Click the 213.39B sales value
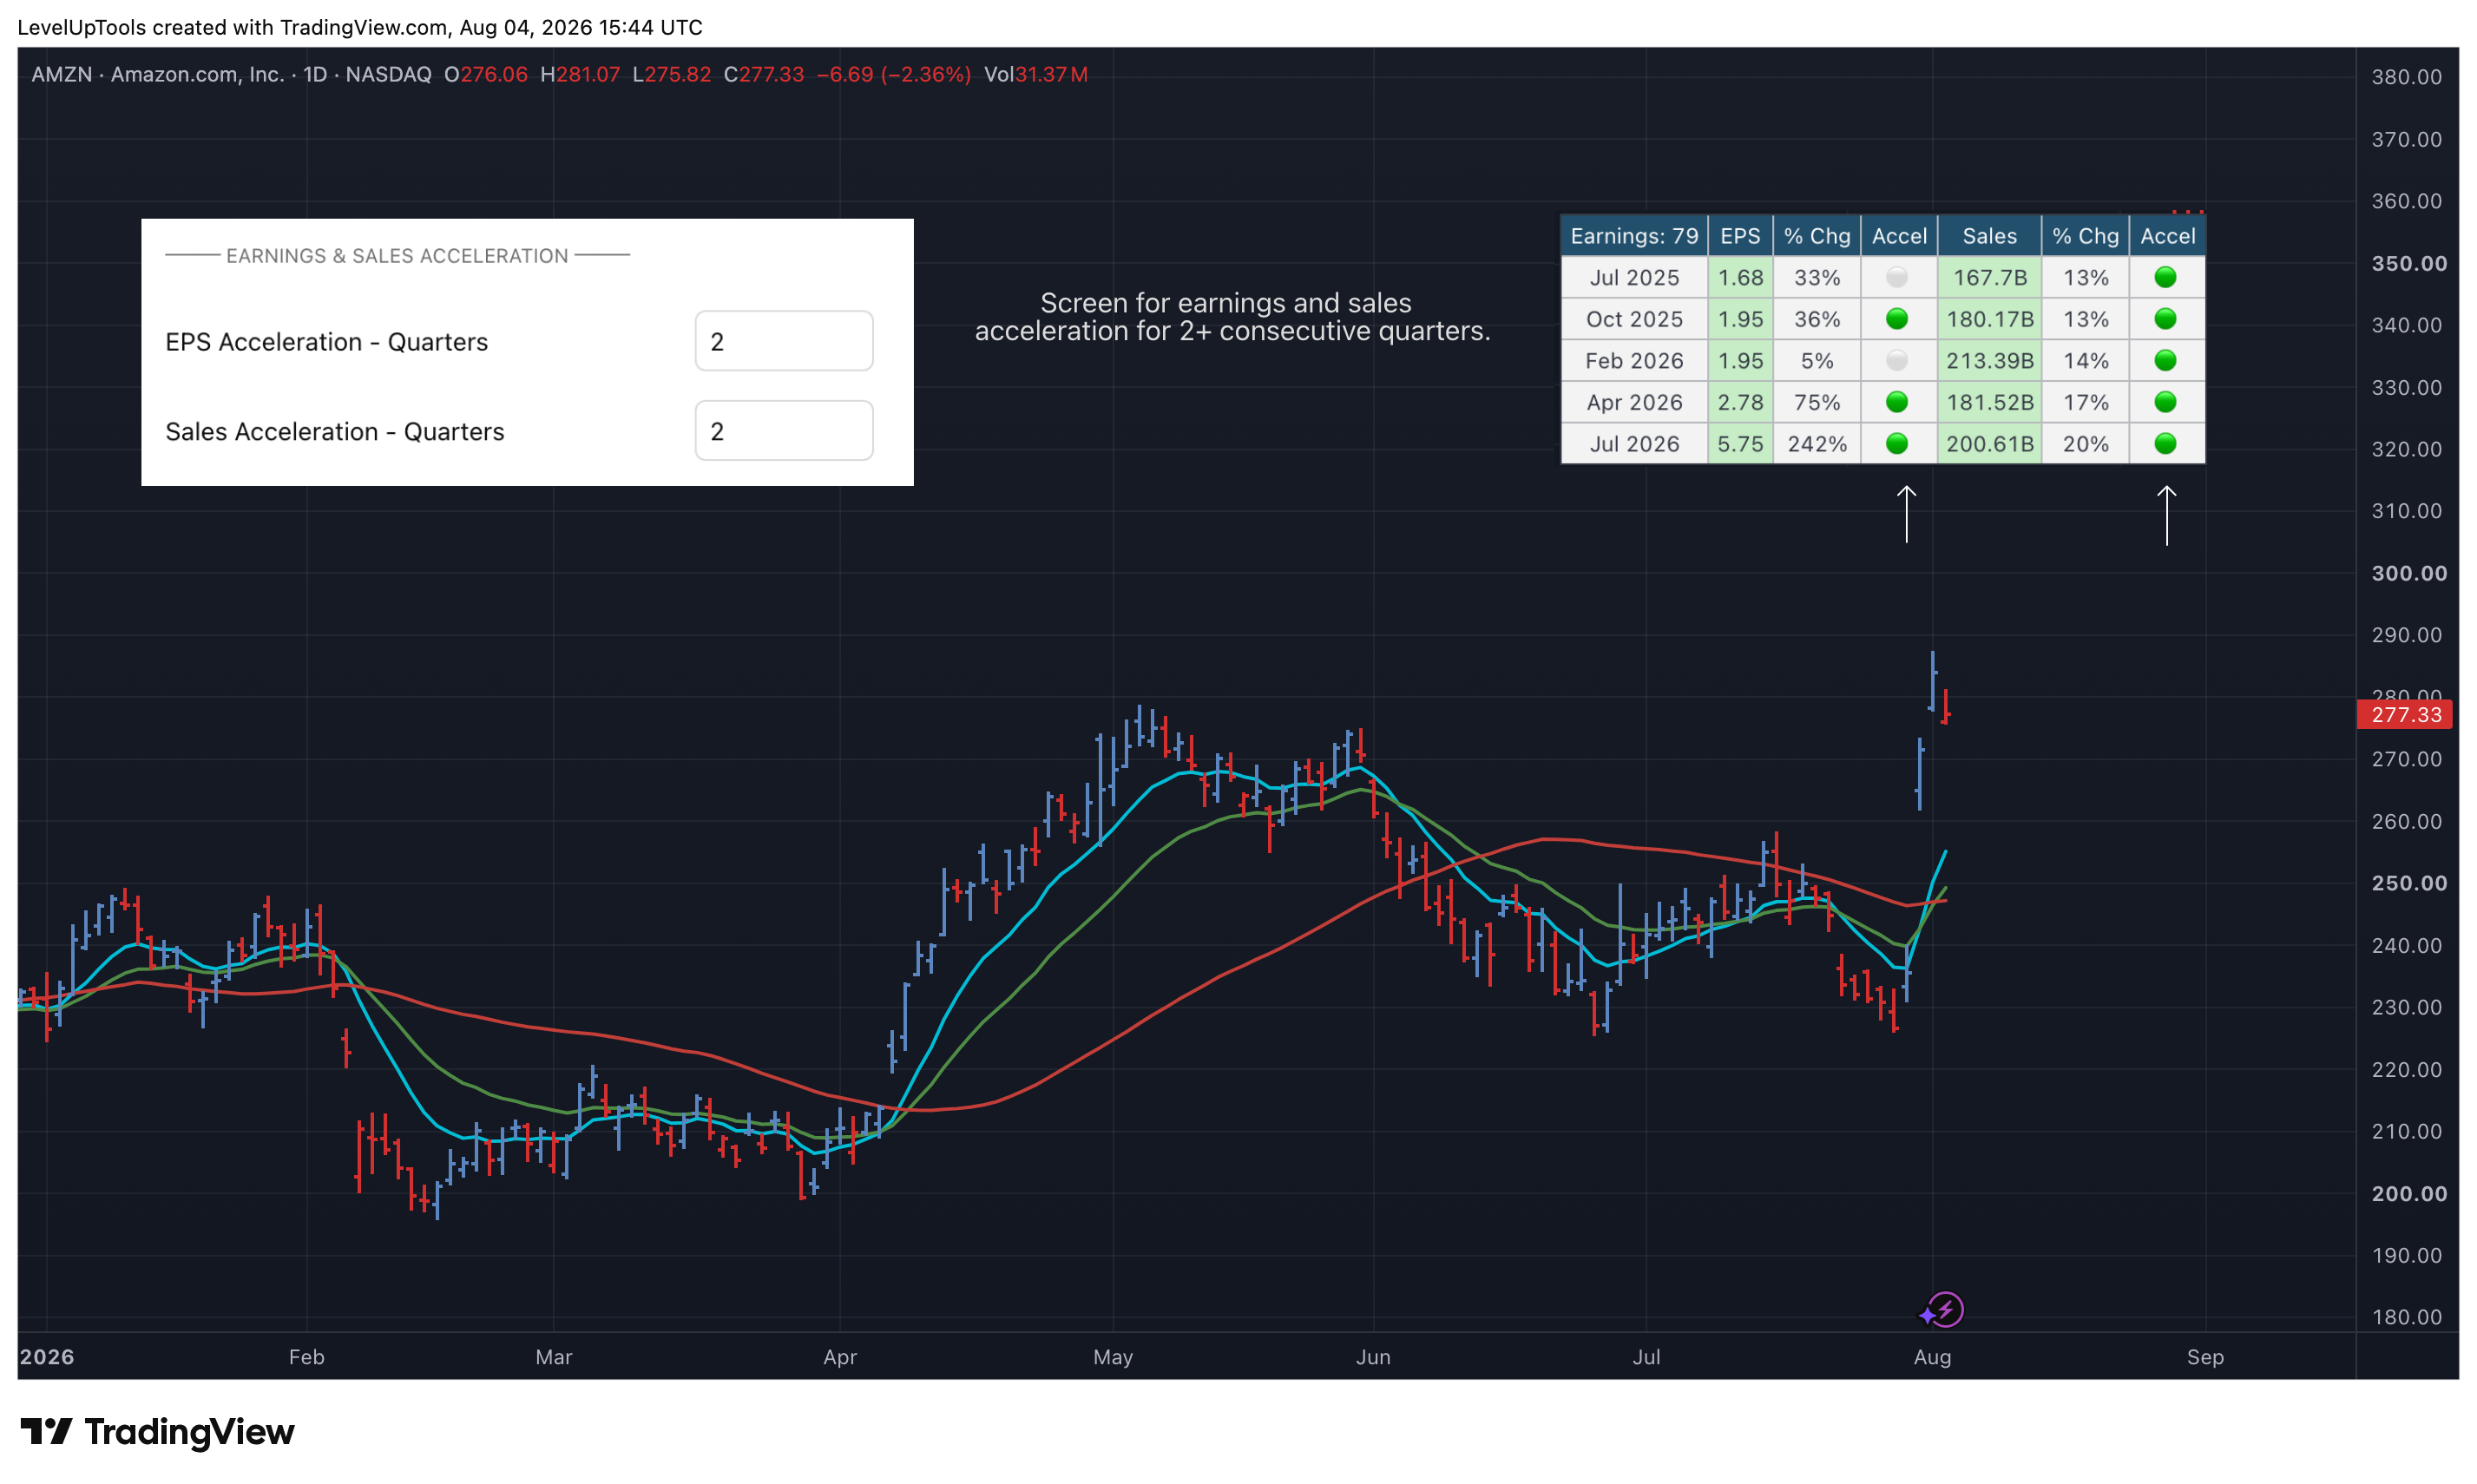 [x=1989, y=361]
